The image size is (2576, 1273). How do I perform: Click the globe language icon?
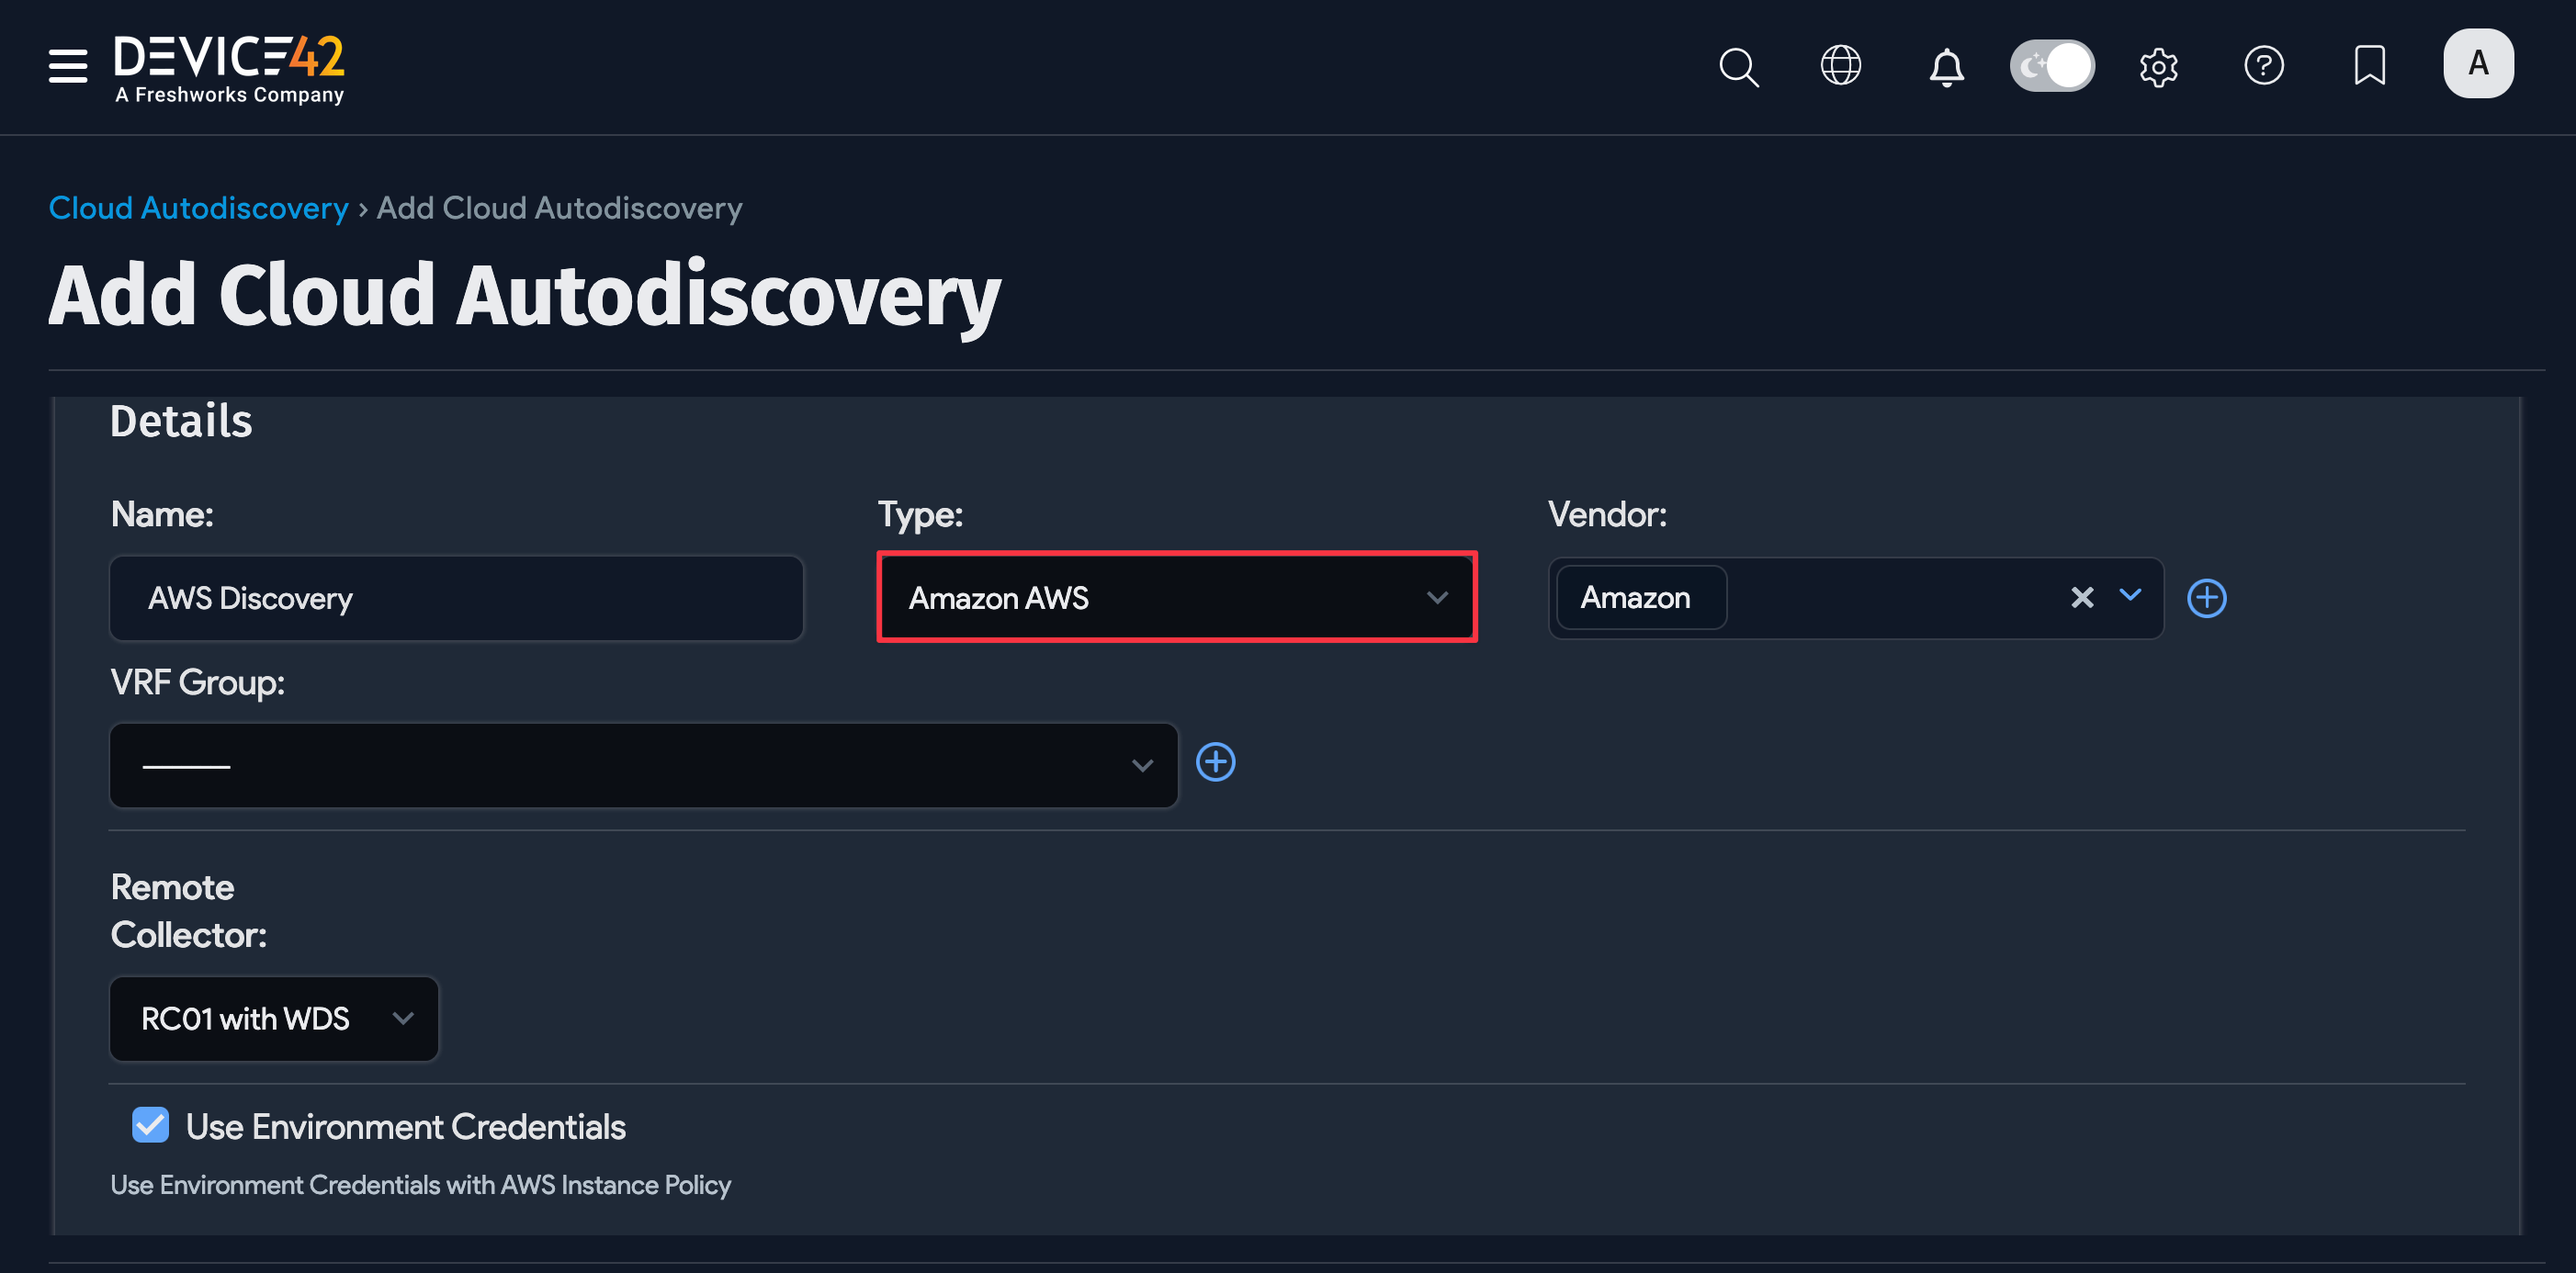[x=1840, y=66]
